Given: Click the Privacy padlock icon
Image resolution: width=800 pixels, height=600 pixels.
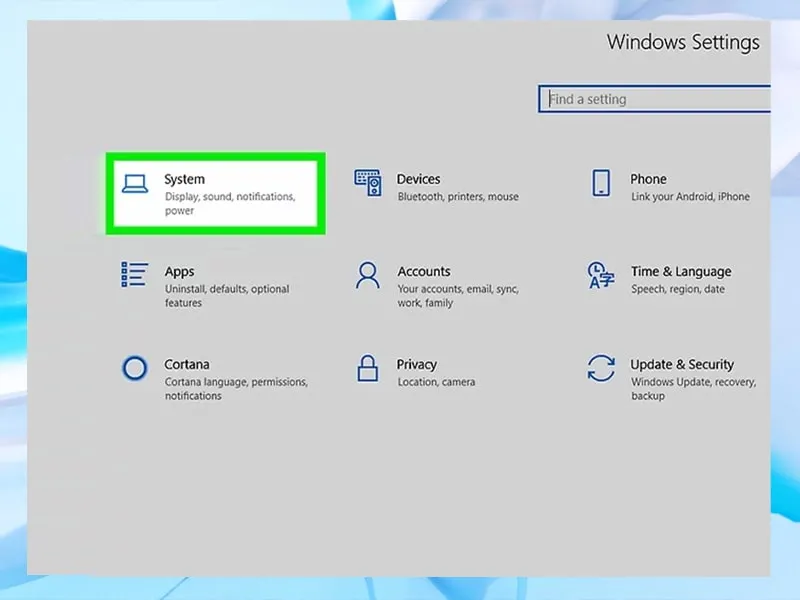Looking at the screenshot, I should pyautogui.click(x=368, y=368).
